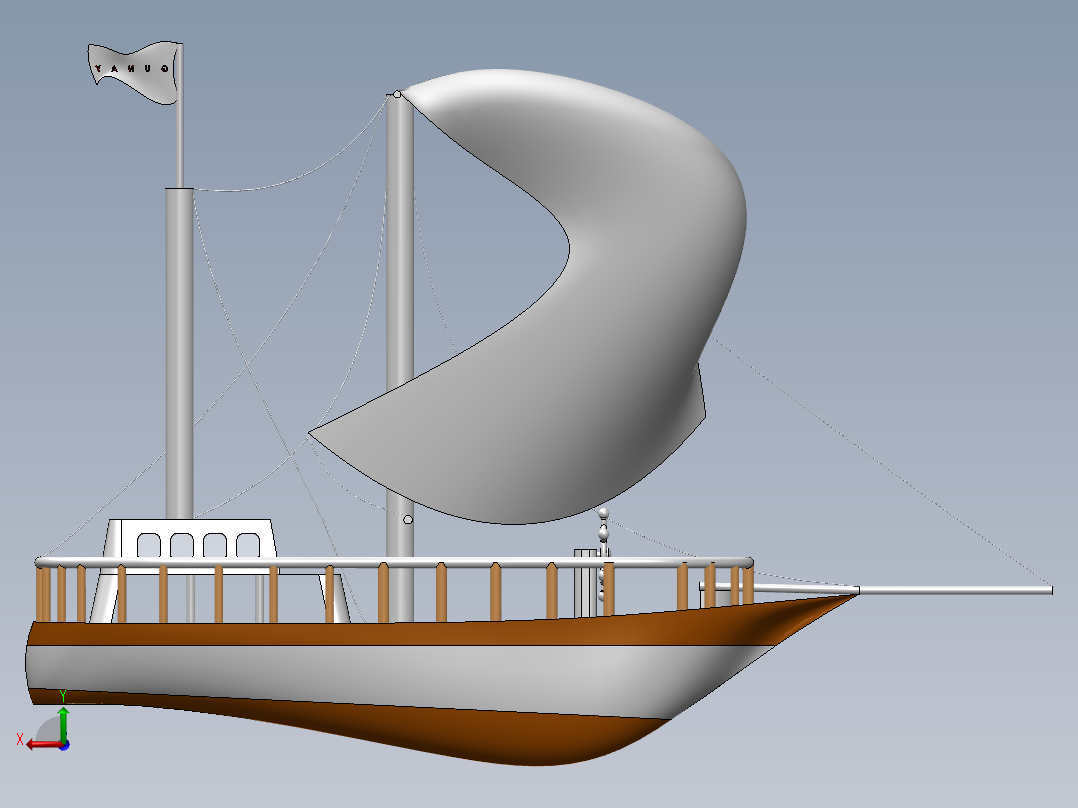Click the Y axis label text
This screenshot has height=808, width=1078.
[x=63, y=694]
